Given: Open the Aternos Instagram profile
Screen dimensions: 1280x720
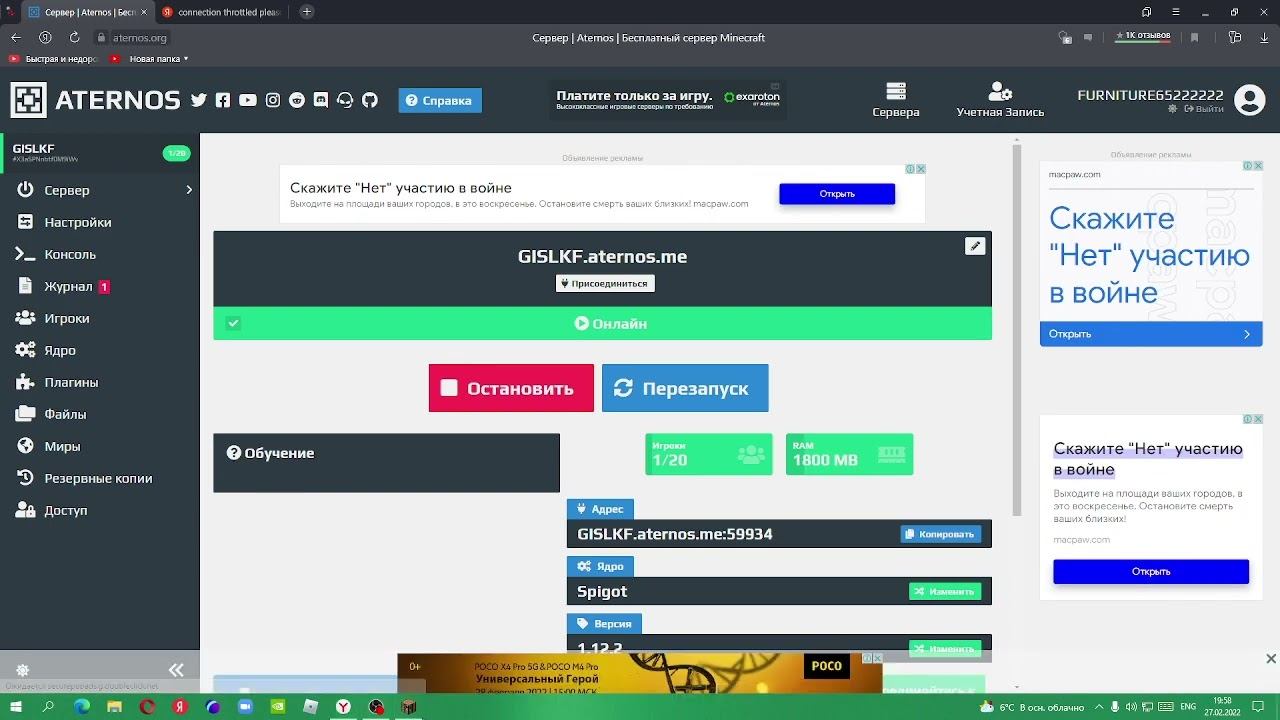Looking at the screenshot, I should [x=273, y=100].
